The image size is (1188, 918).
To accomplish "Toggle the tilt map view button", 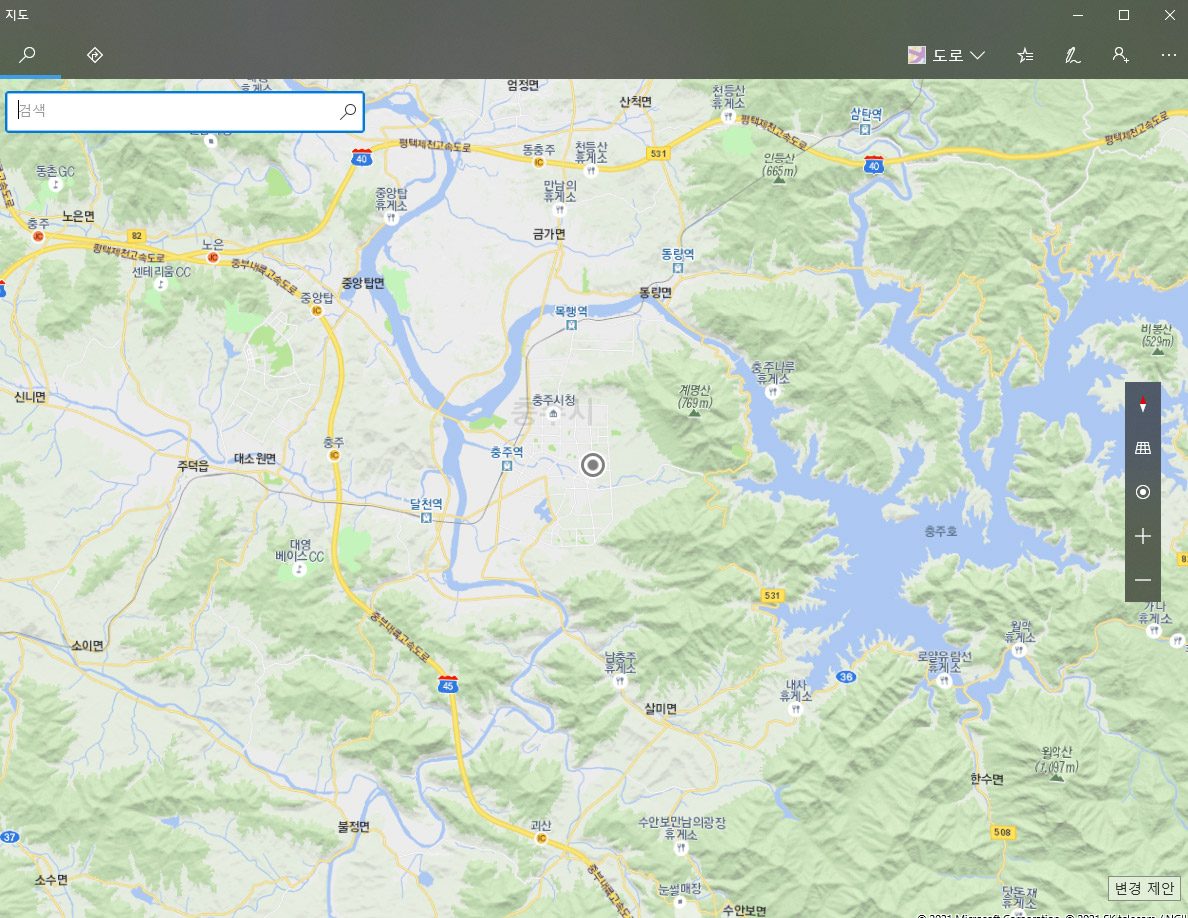I will point(1143,448).
